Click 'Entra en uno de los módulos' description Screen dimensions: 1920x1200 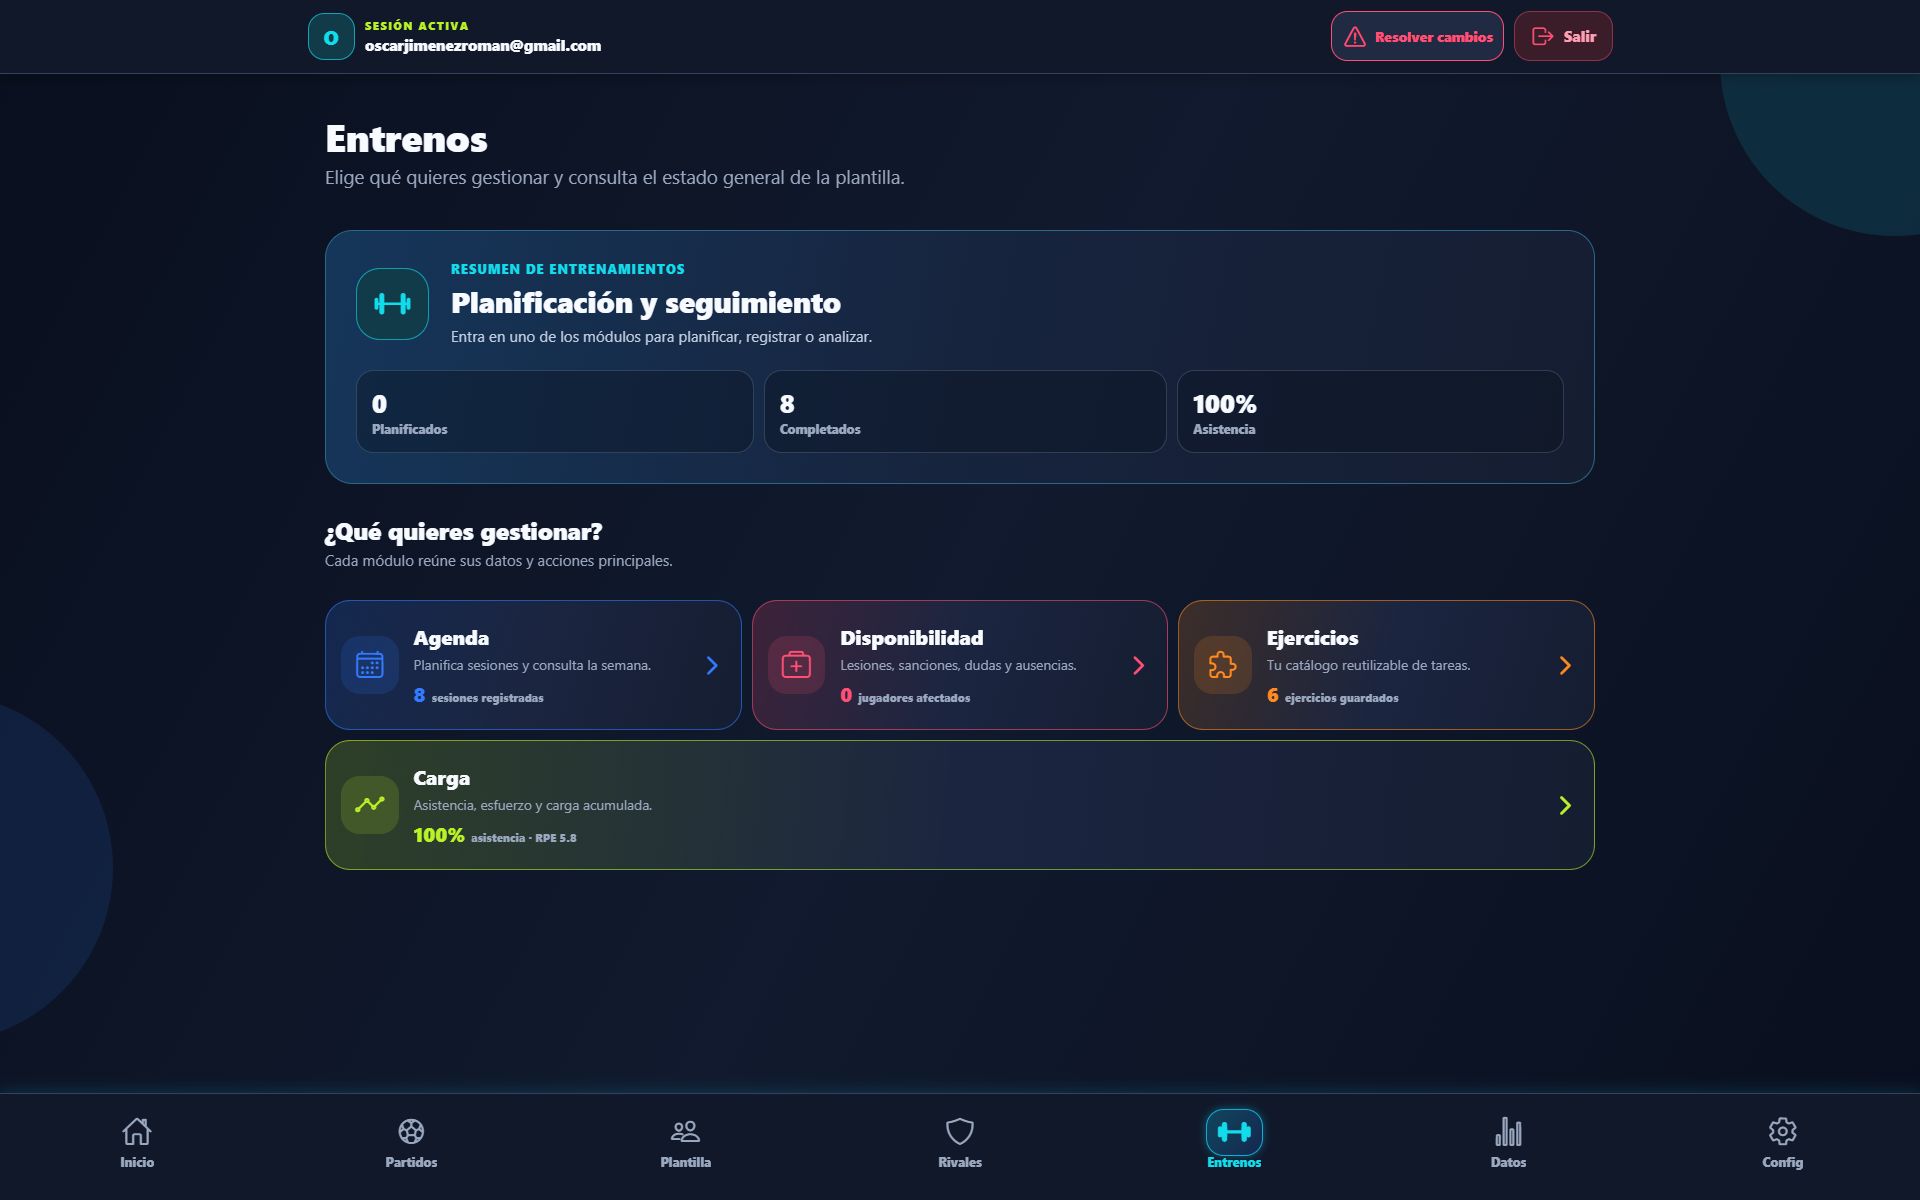point(661,337)
